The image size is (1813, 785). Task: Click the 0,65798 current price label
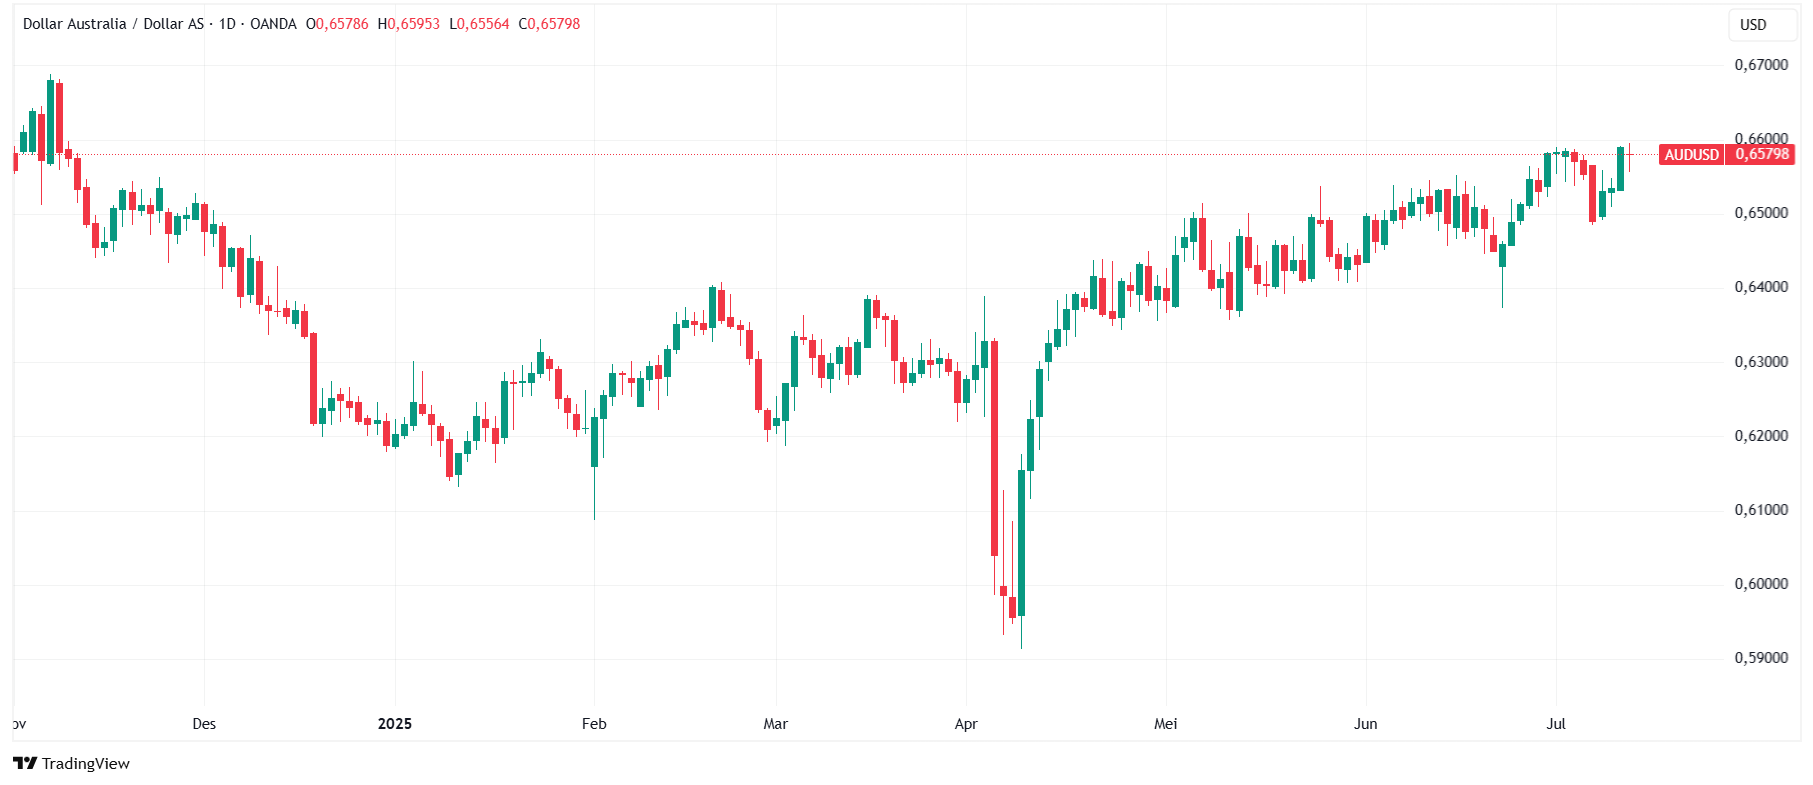pyautogui.click(x=1761, y=154)
